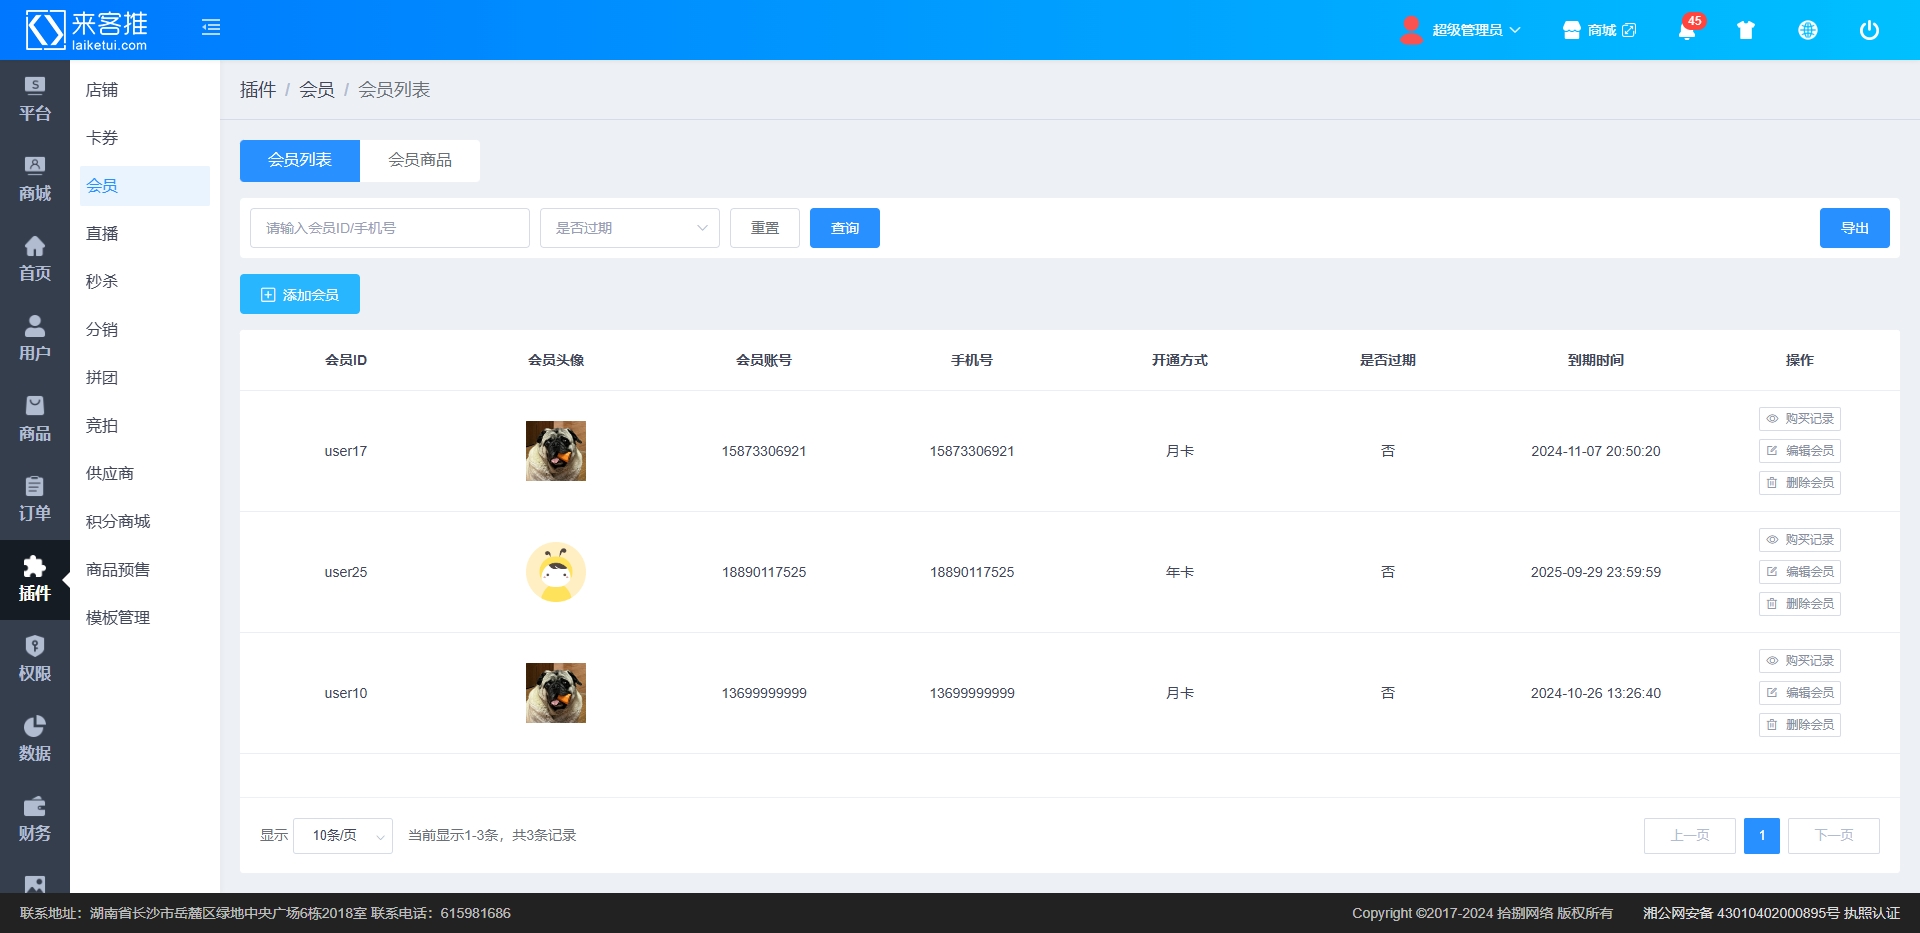Collapse the sidebar with the hamburger icon

tap(211, 28)
